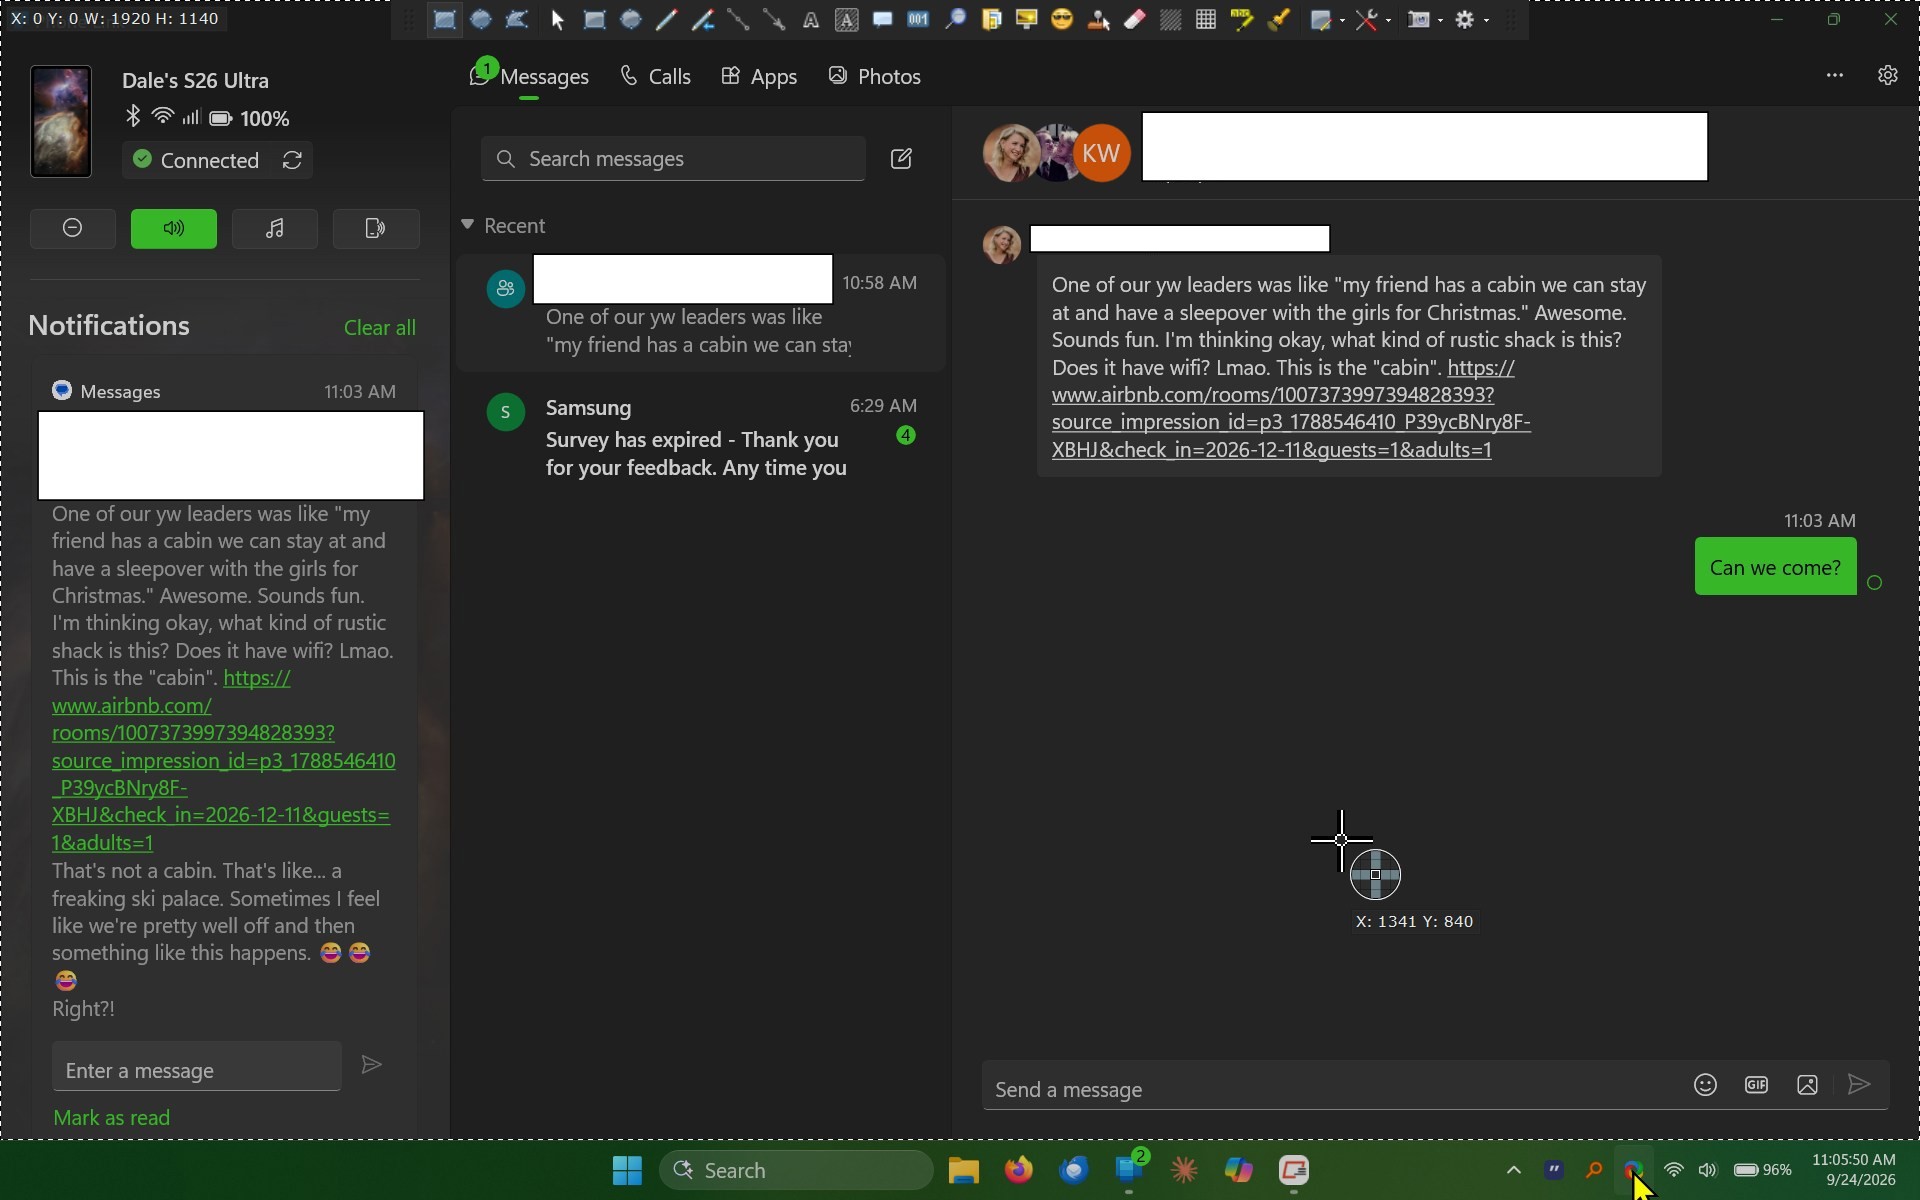Pick the eraser tool in the capture toolbar
Image resolution: width=1920 pixels, height=1200 pixels.
(x=1134, y=19)
